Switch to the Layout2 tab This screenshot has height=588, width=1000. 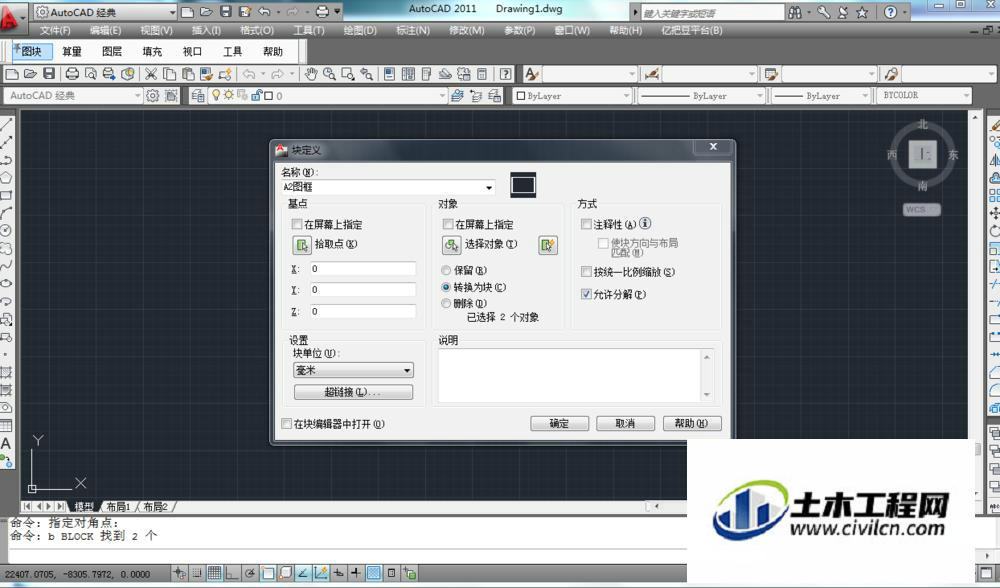[x=155, y=506]
